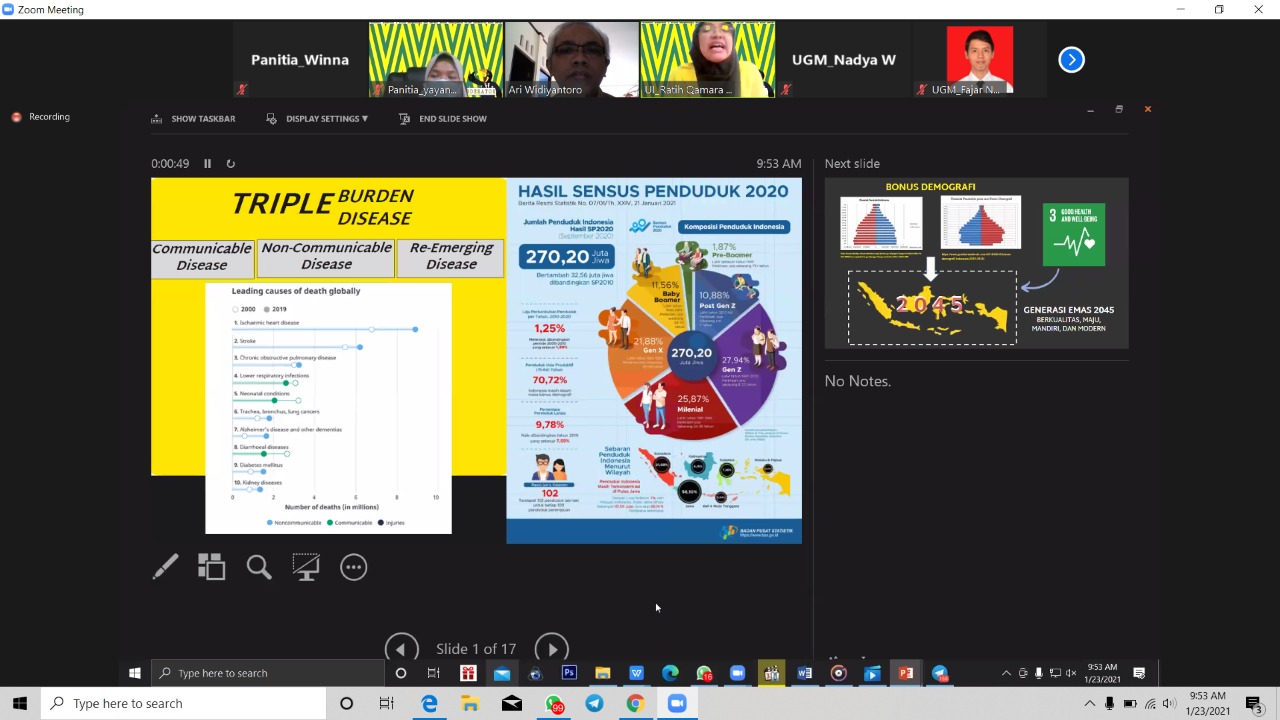The image size is (1280, 720).
Task: Open more slide show options
Action: [x=353, y=567]
